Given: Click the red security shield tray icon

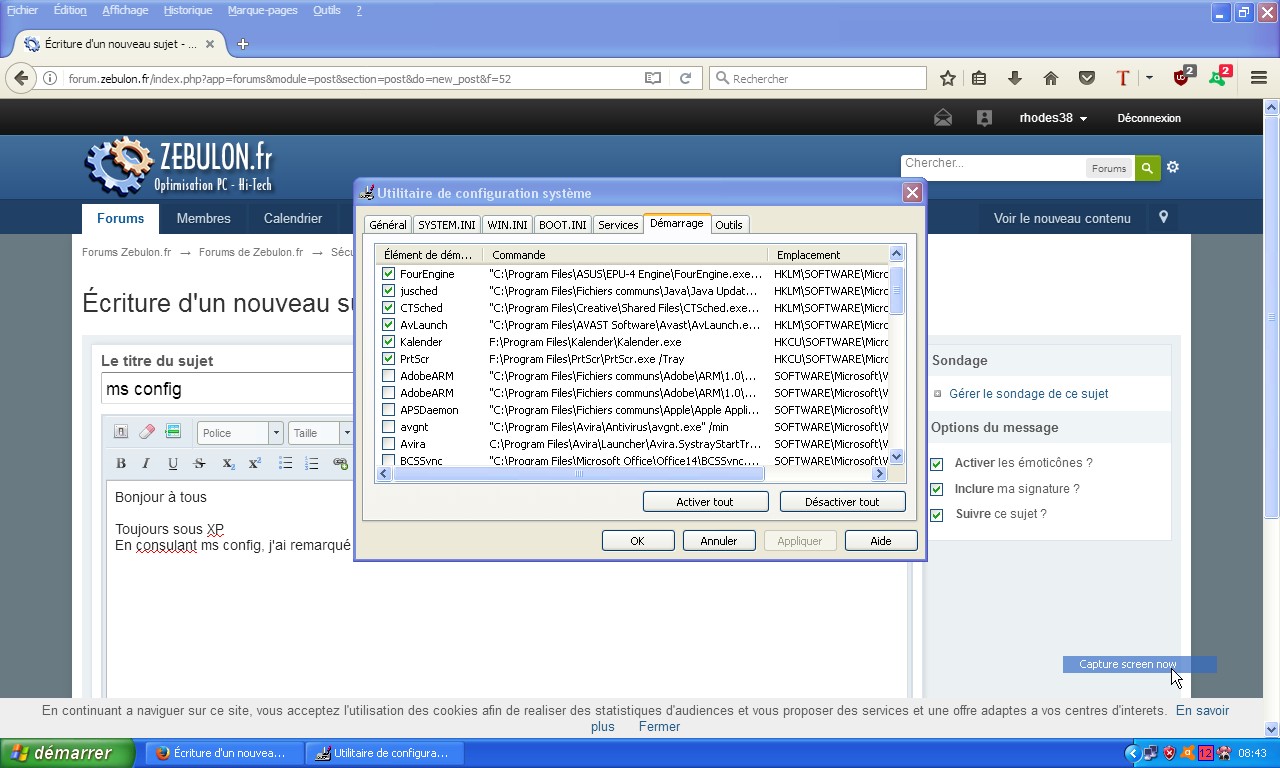Looking at the screenshot, I should (x=1169, y=753).
